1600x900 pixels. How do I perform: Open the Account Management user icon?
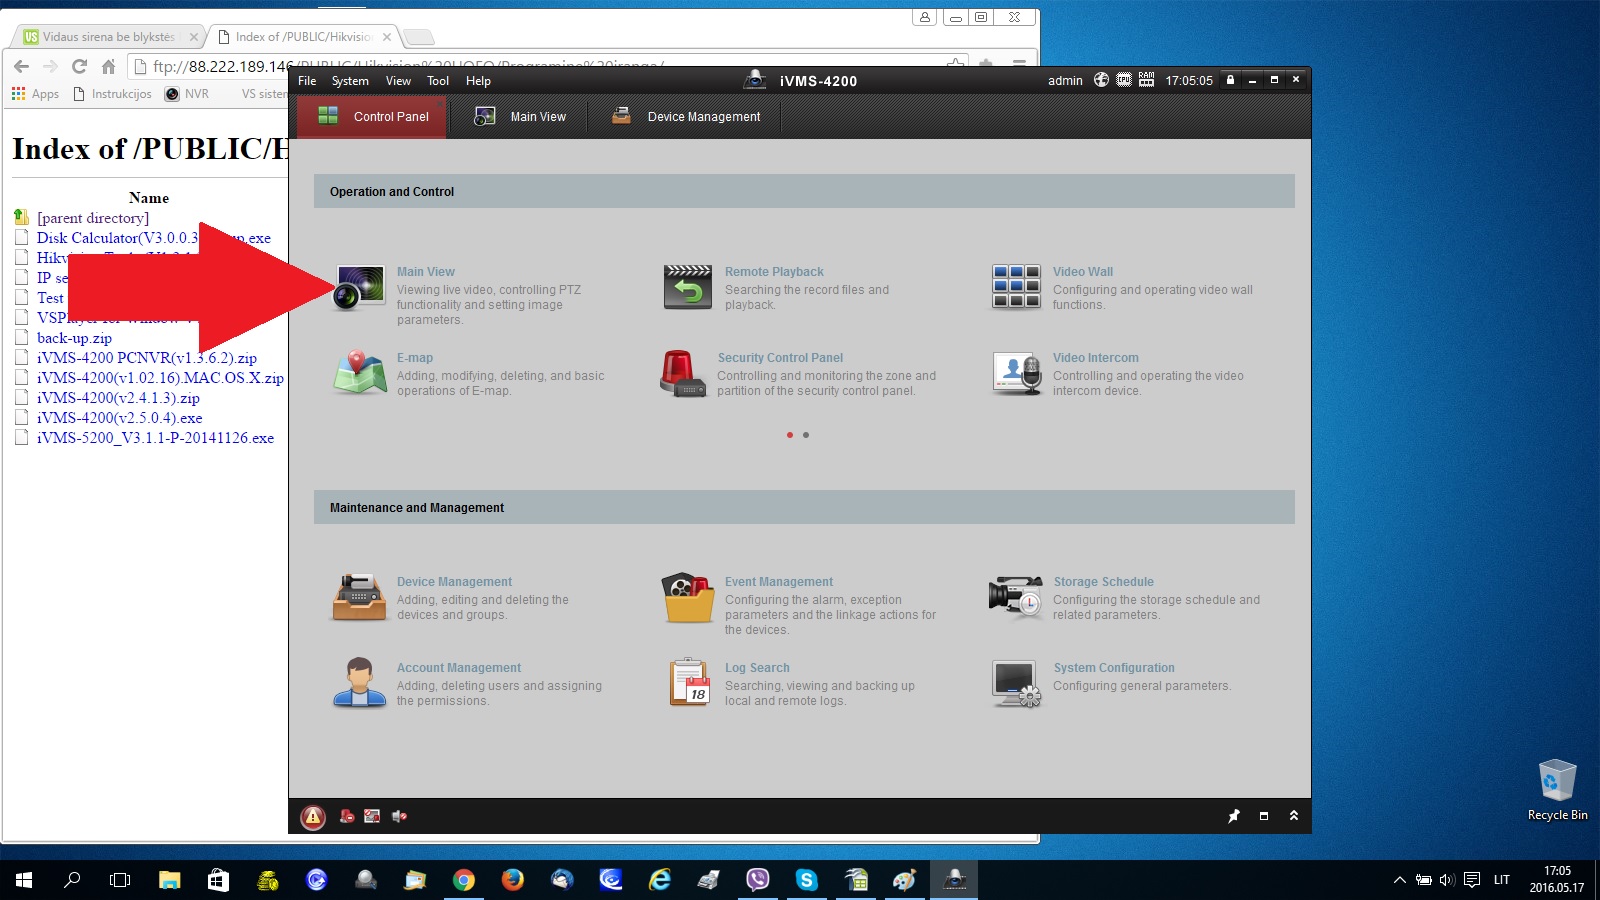[x=359, y=683]
